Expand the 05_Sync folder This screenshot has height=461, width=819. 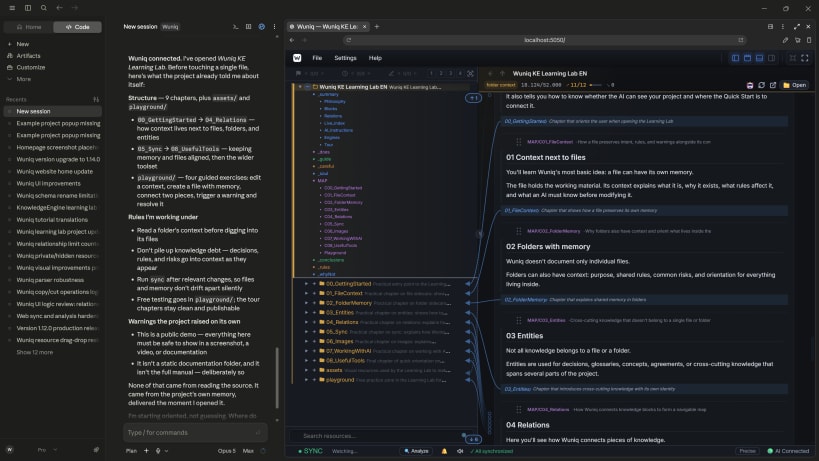click(x=307, y=332)
